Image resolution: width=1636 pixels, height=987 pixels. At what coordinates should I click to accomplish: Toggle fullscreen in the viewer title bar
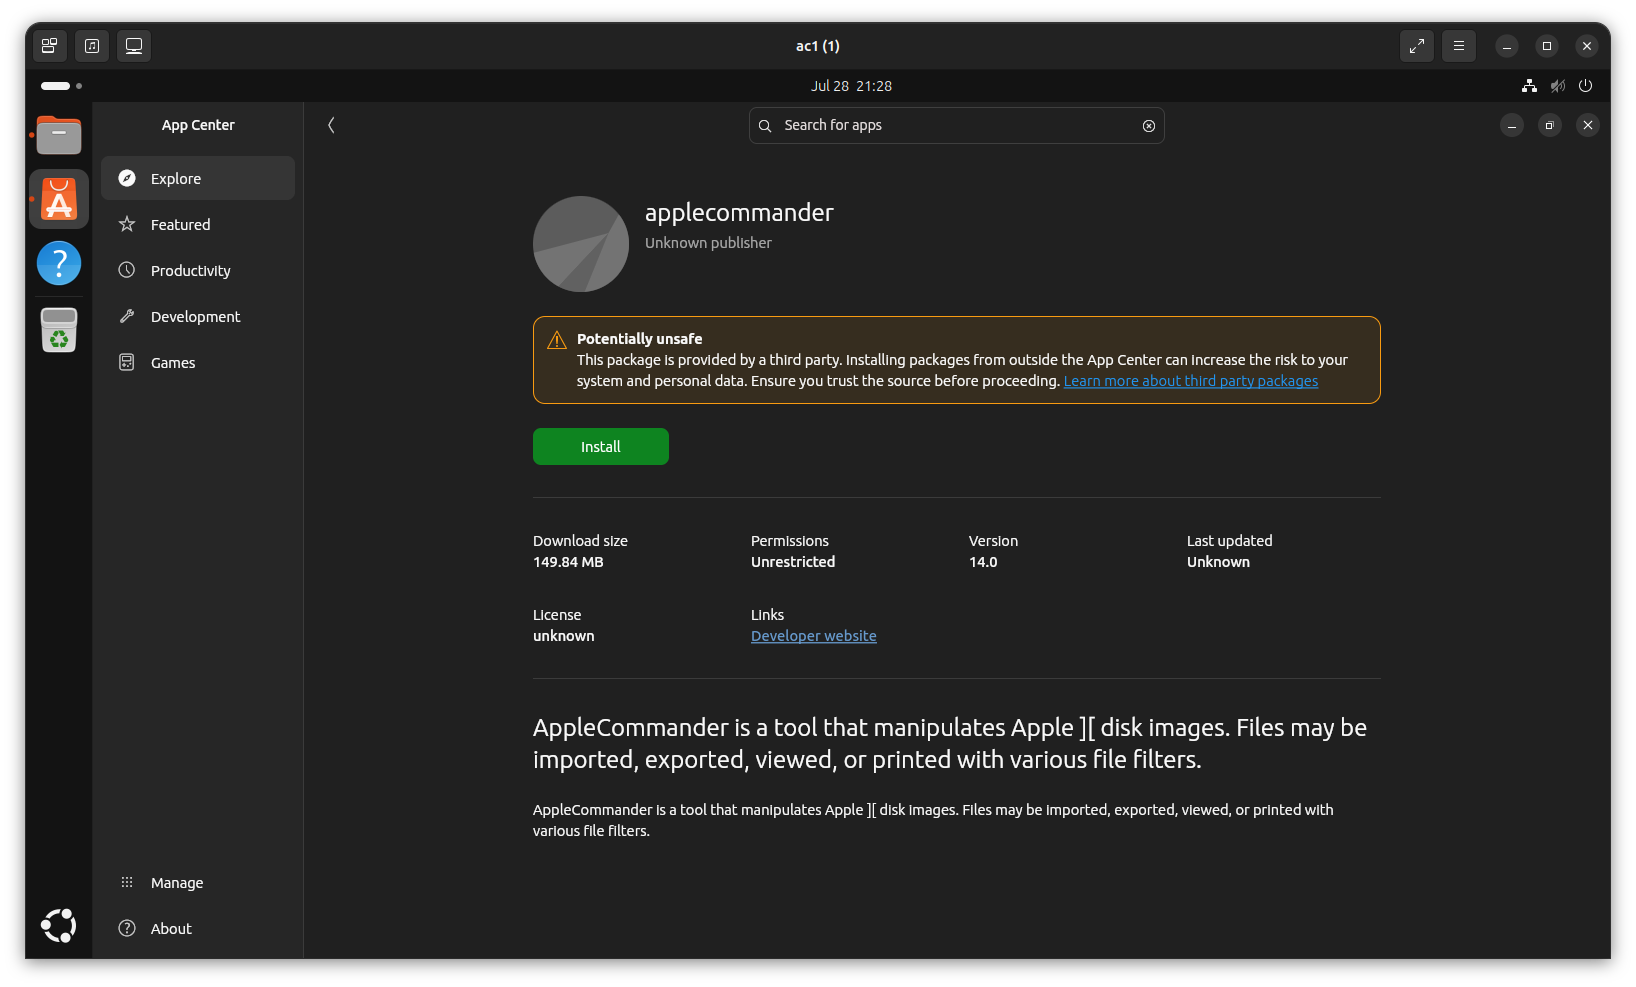click(x=1417, y=46)
